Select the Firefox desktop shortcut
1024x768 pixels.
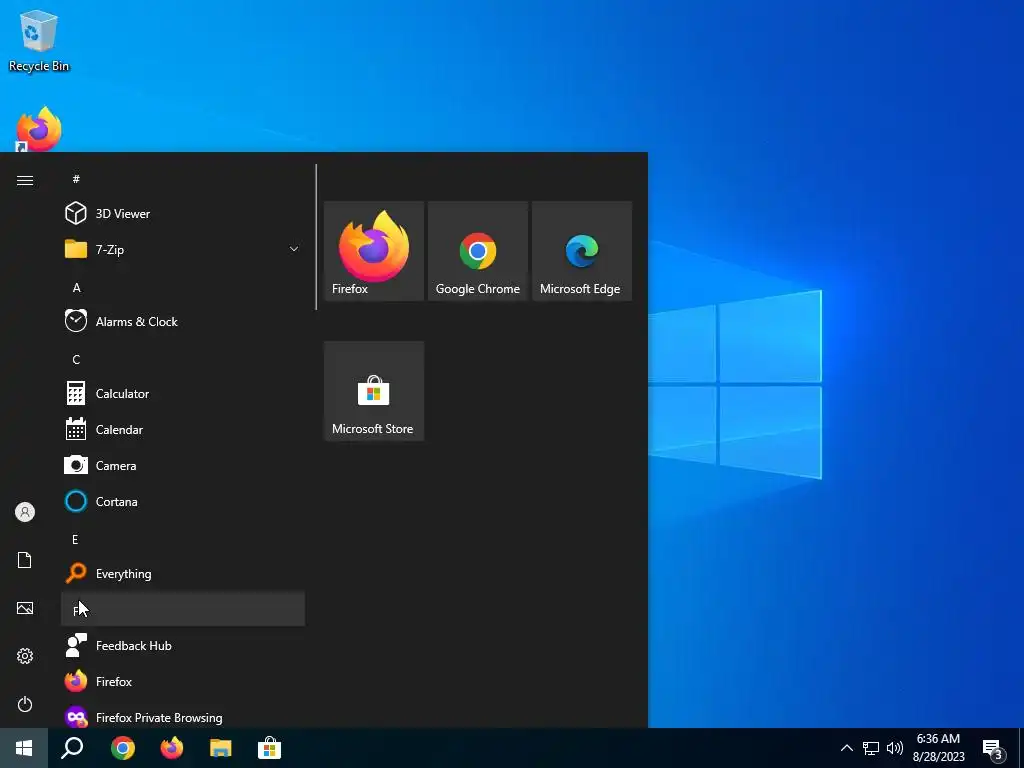(x=39, y=129)
